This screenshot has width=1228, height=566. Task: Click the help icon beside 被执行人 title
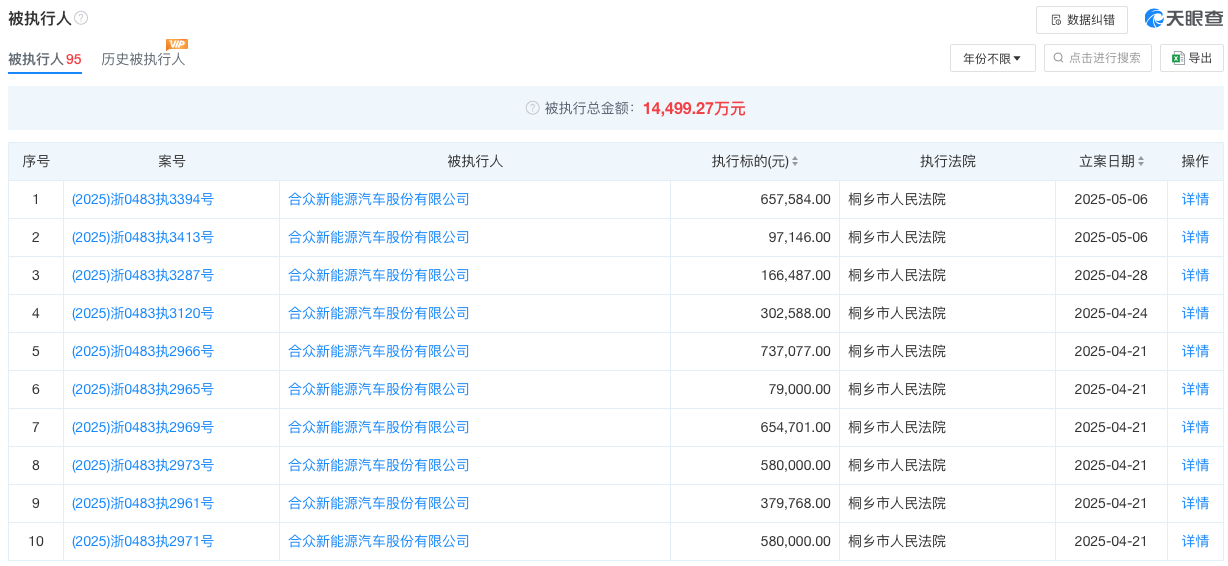point(81,18)
